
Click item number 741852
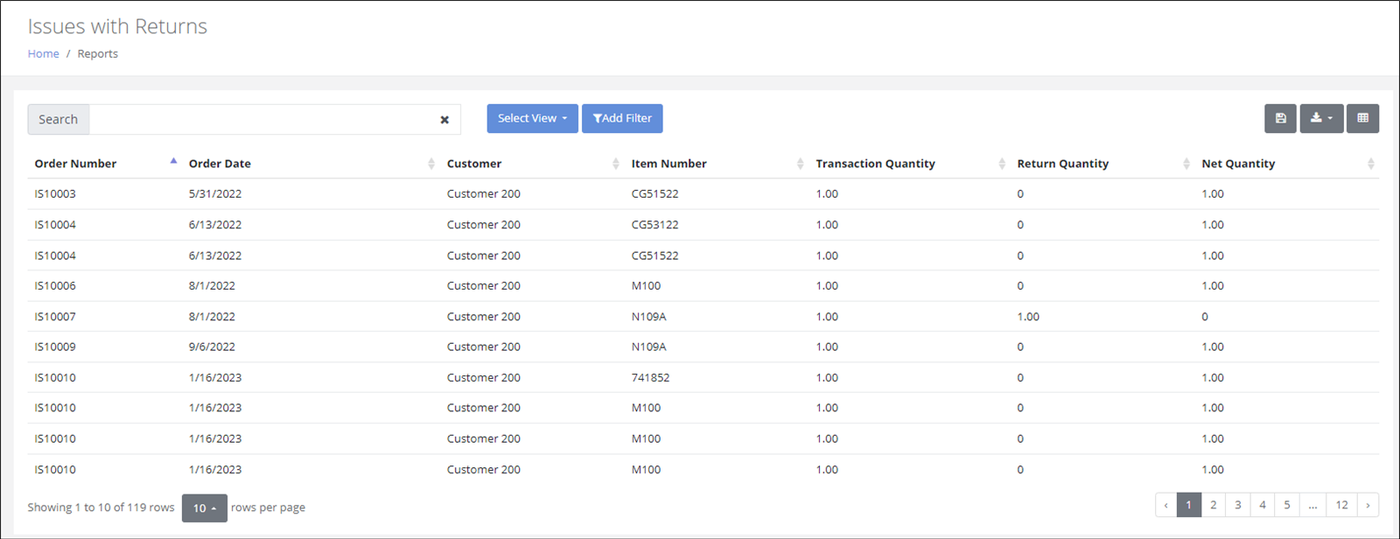pyautogui.click(x=651, y=378)
